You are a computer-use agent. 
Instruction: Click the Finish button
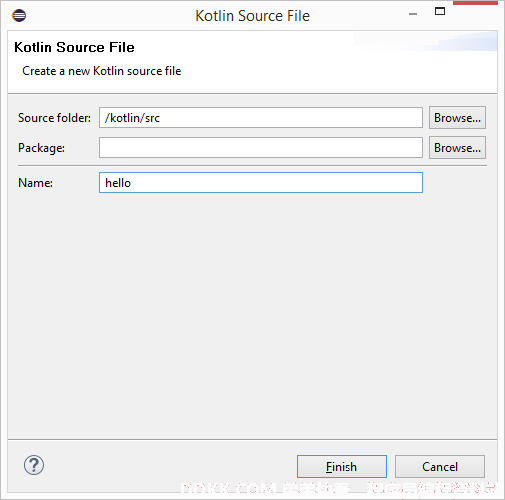(342, 466)
